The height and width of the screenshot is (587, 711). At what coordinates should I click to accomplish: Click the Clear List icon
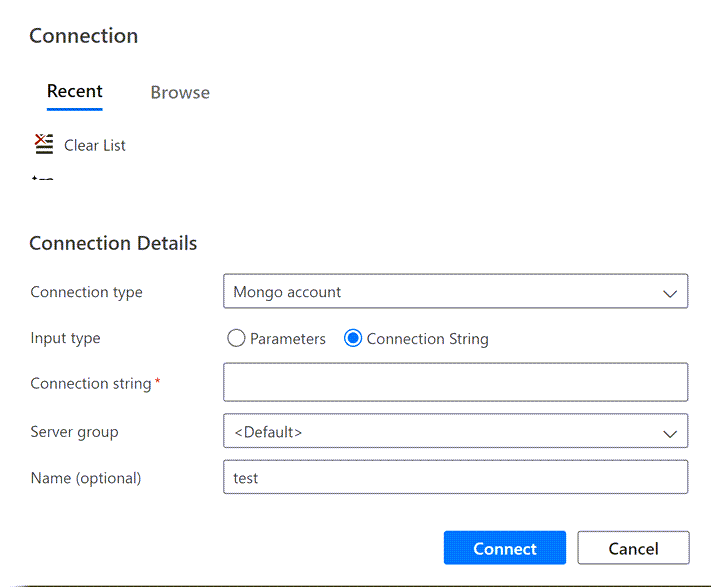pos(43,144)
